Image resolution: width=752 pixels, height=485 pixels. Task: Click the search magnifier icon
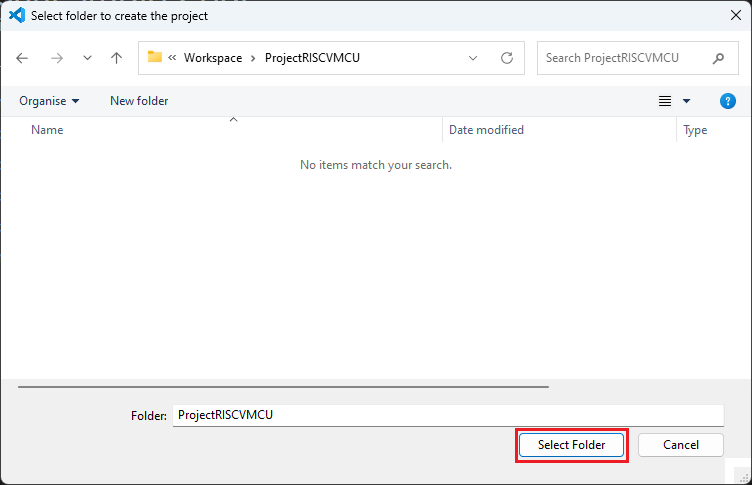coord(718,59)
